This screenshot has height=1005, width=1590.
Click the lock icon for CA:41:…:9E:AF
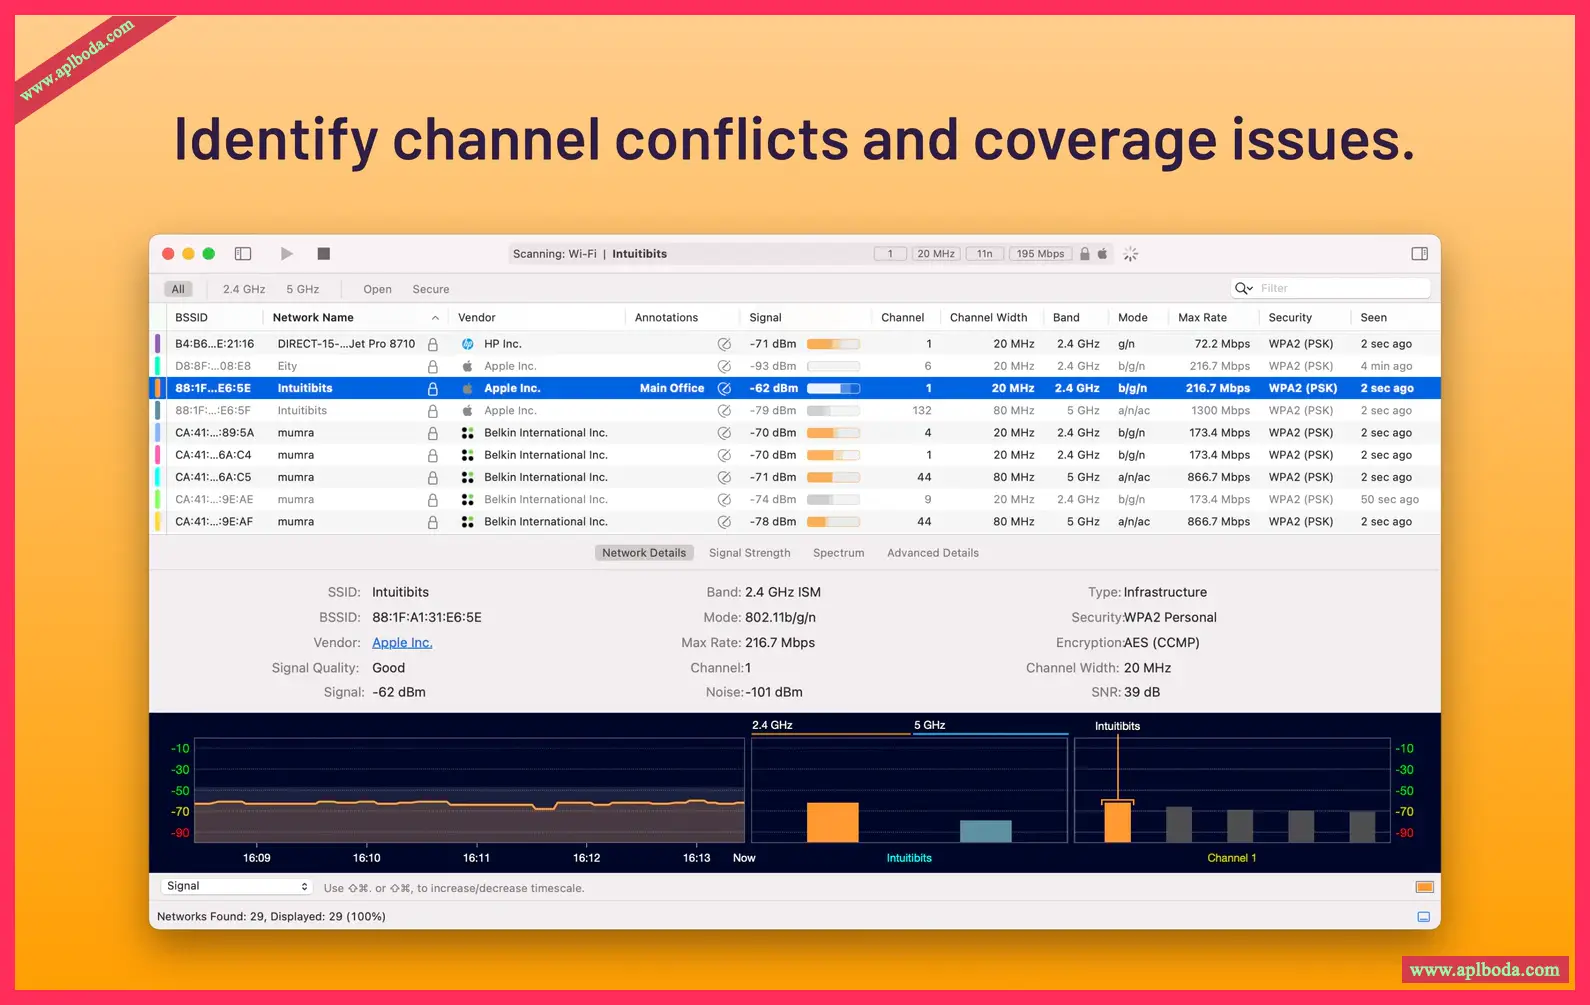(x=433, y=522)
